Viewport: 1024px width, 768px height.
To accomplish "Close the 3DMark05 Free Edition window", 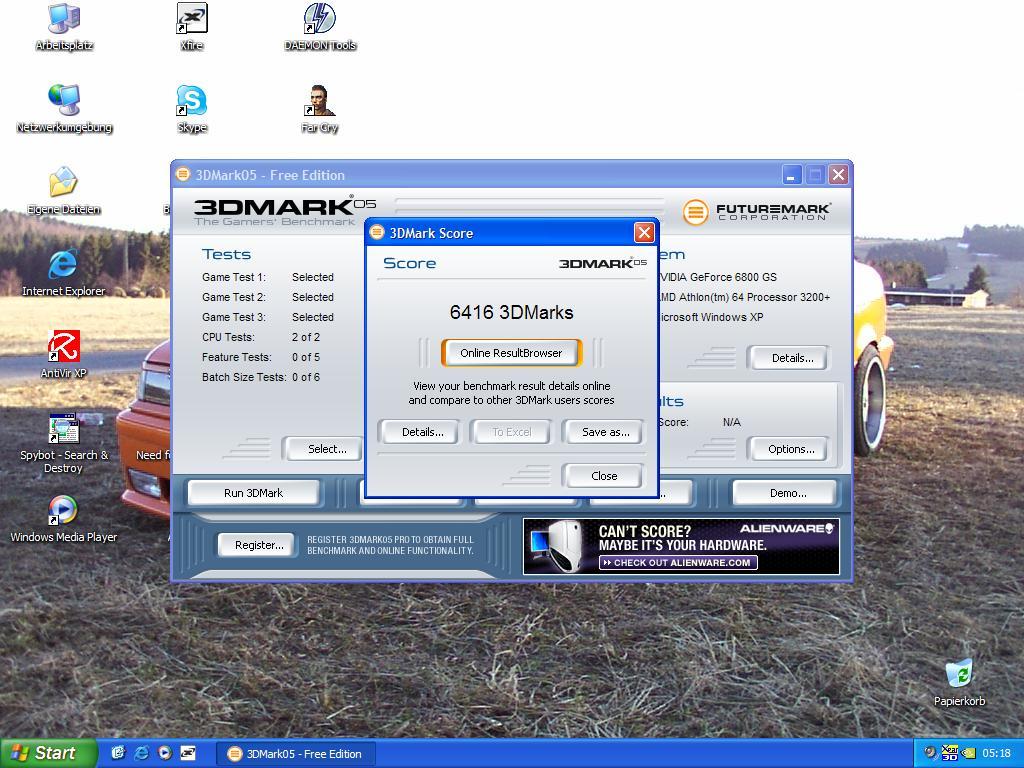I will point(839,175).
